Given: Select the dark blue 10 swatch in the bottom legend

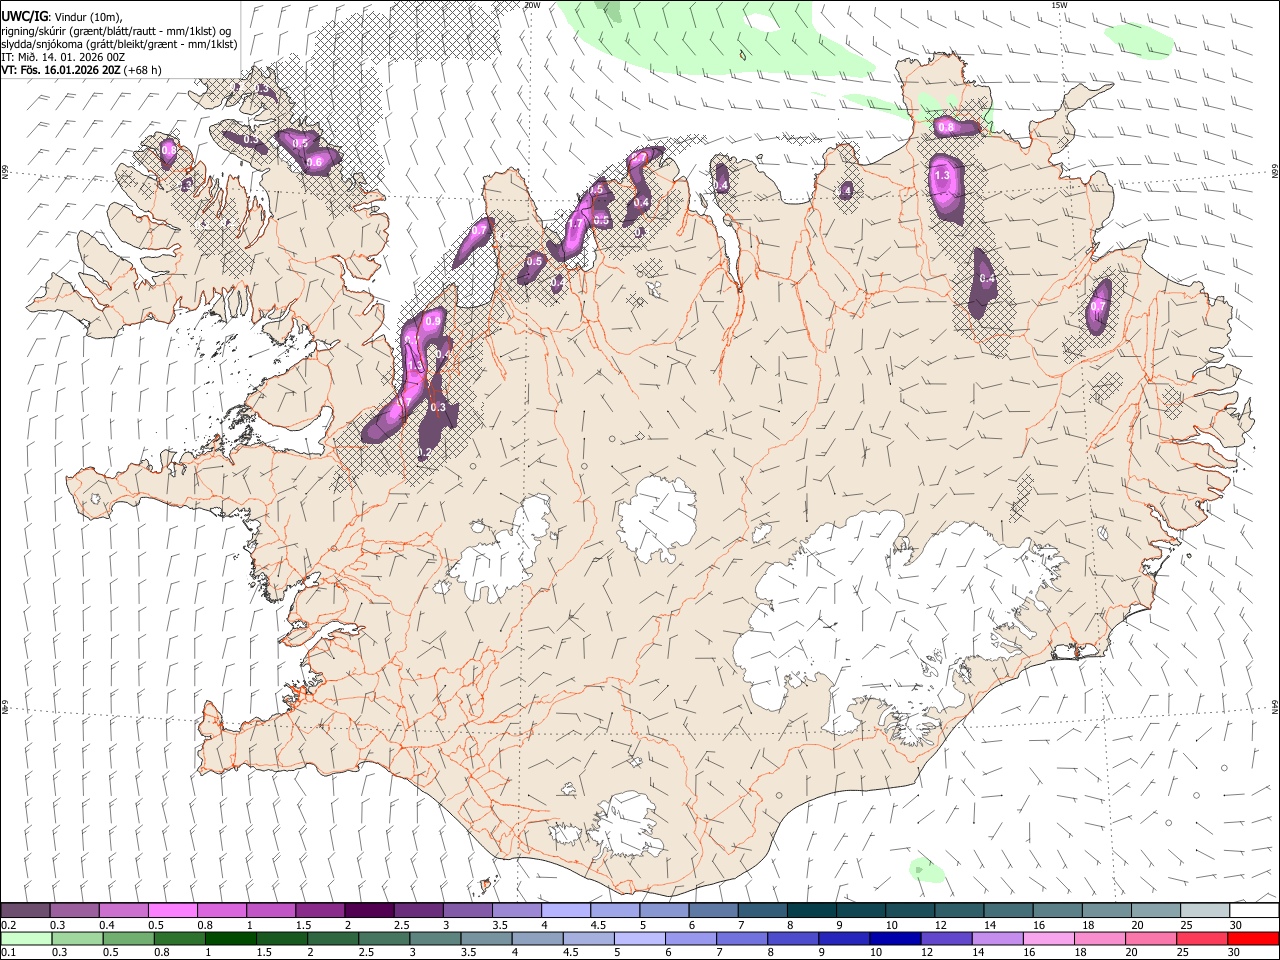Looking at the screenshot, I should click(893, 938).
